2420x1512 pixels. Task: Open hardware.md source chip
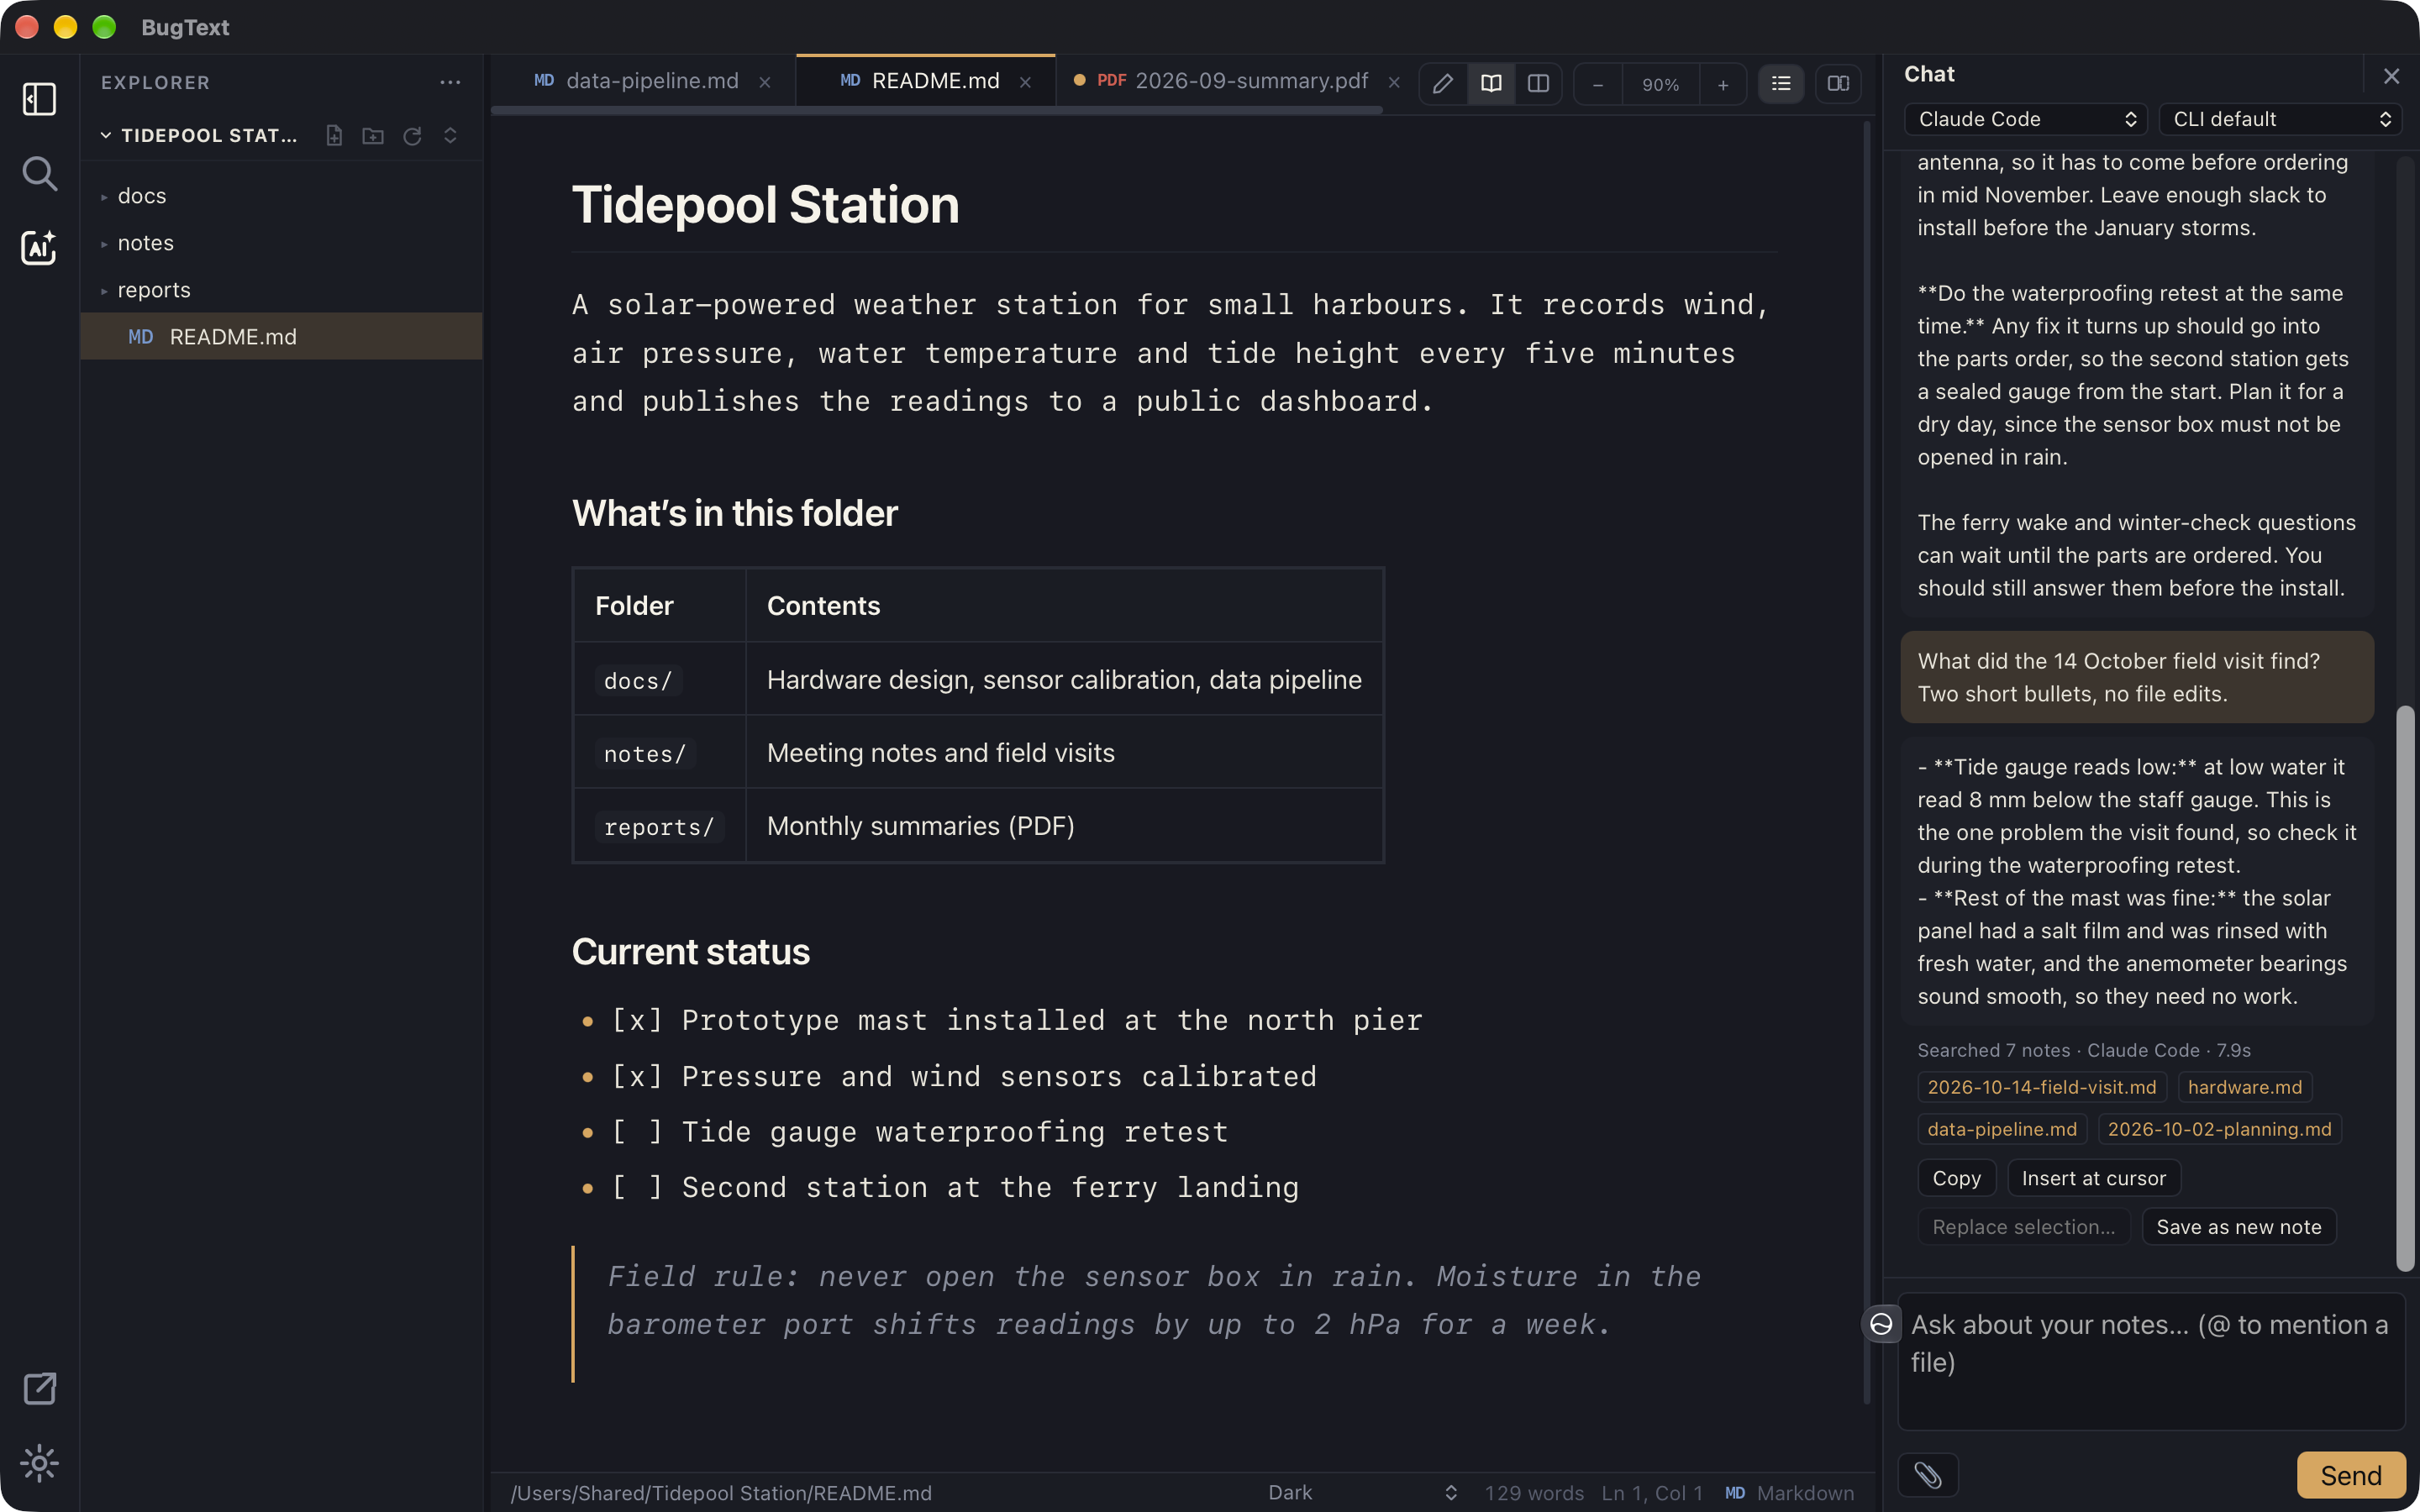[x=2244, y=1087]
